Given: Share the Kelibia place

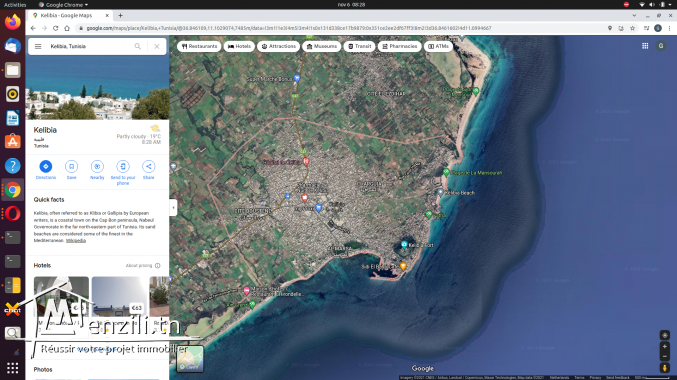Looking at the screenshot, I should [149, 170].
